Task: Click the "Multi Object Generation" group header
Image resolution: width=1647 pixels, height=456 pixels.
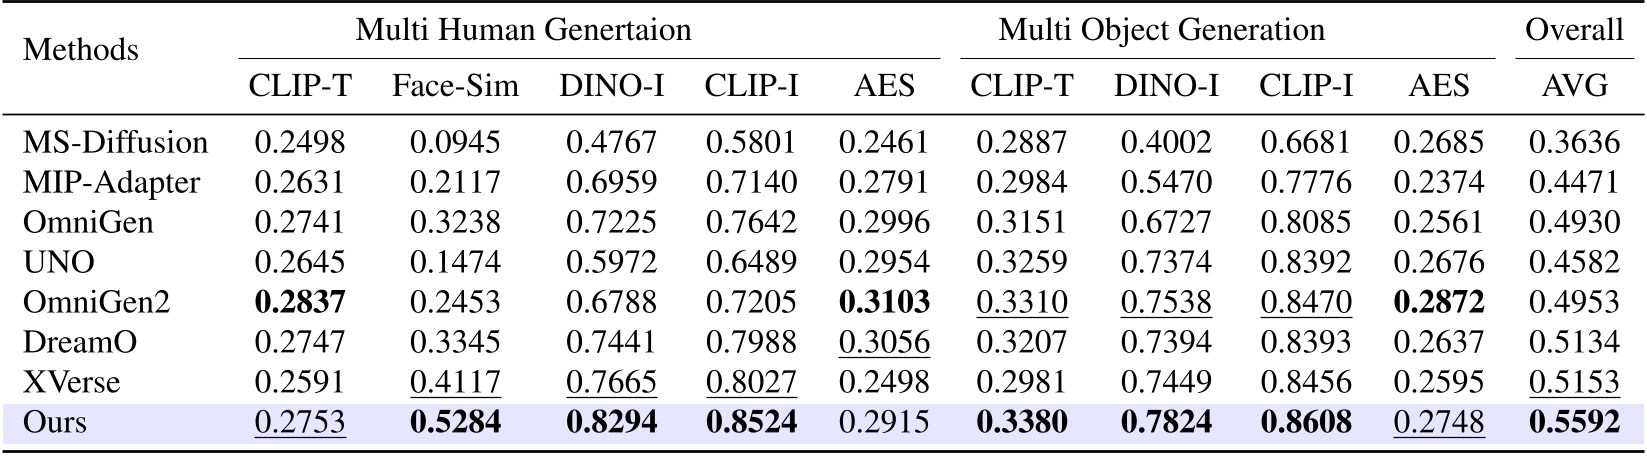Action: [1161, 30]
